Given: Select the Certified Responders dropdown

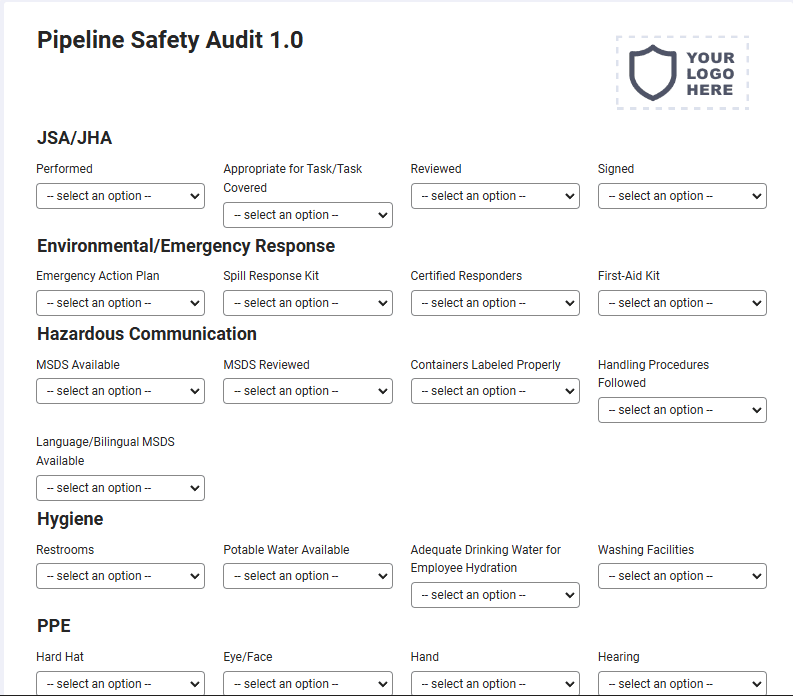Looking at the screenshot, I should pos(495,303).
